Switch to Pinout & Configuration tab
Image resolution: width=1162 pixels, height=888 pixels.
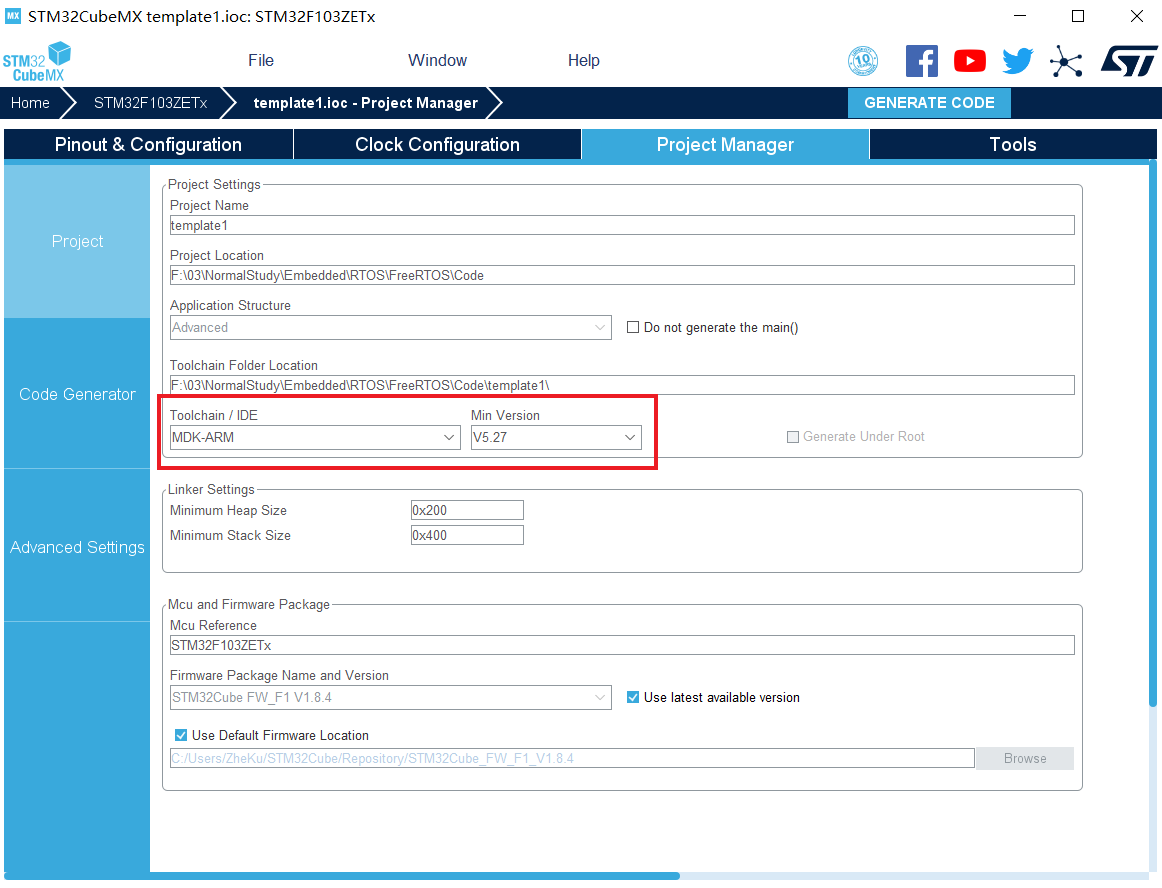pyautogui.click(x=148, y=145)
